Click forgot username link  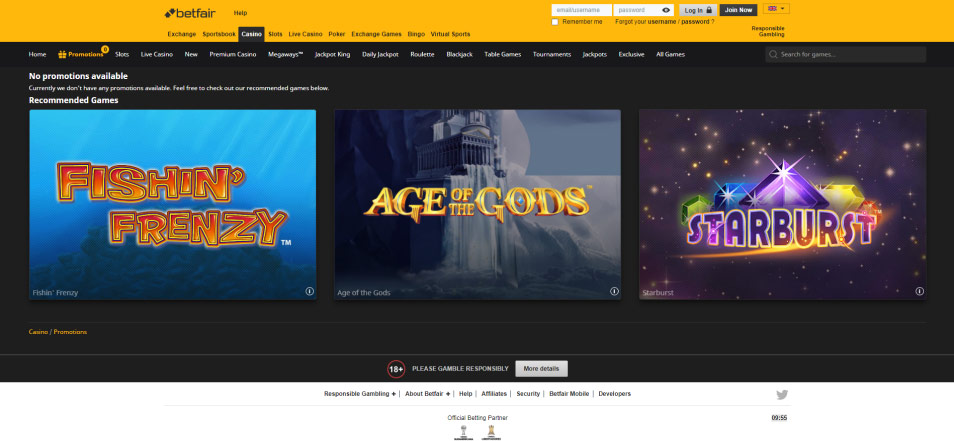pos(662,22)
